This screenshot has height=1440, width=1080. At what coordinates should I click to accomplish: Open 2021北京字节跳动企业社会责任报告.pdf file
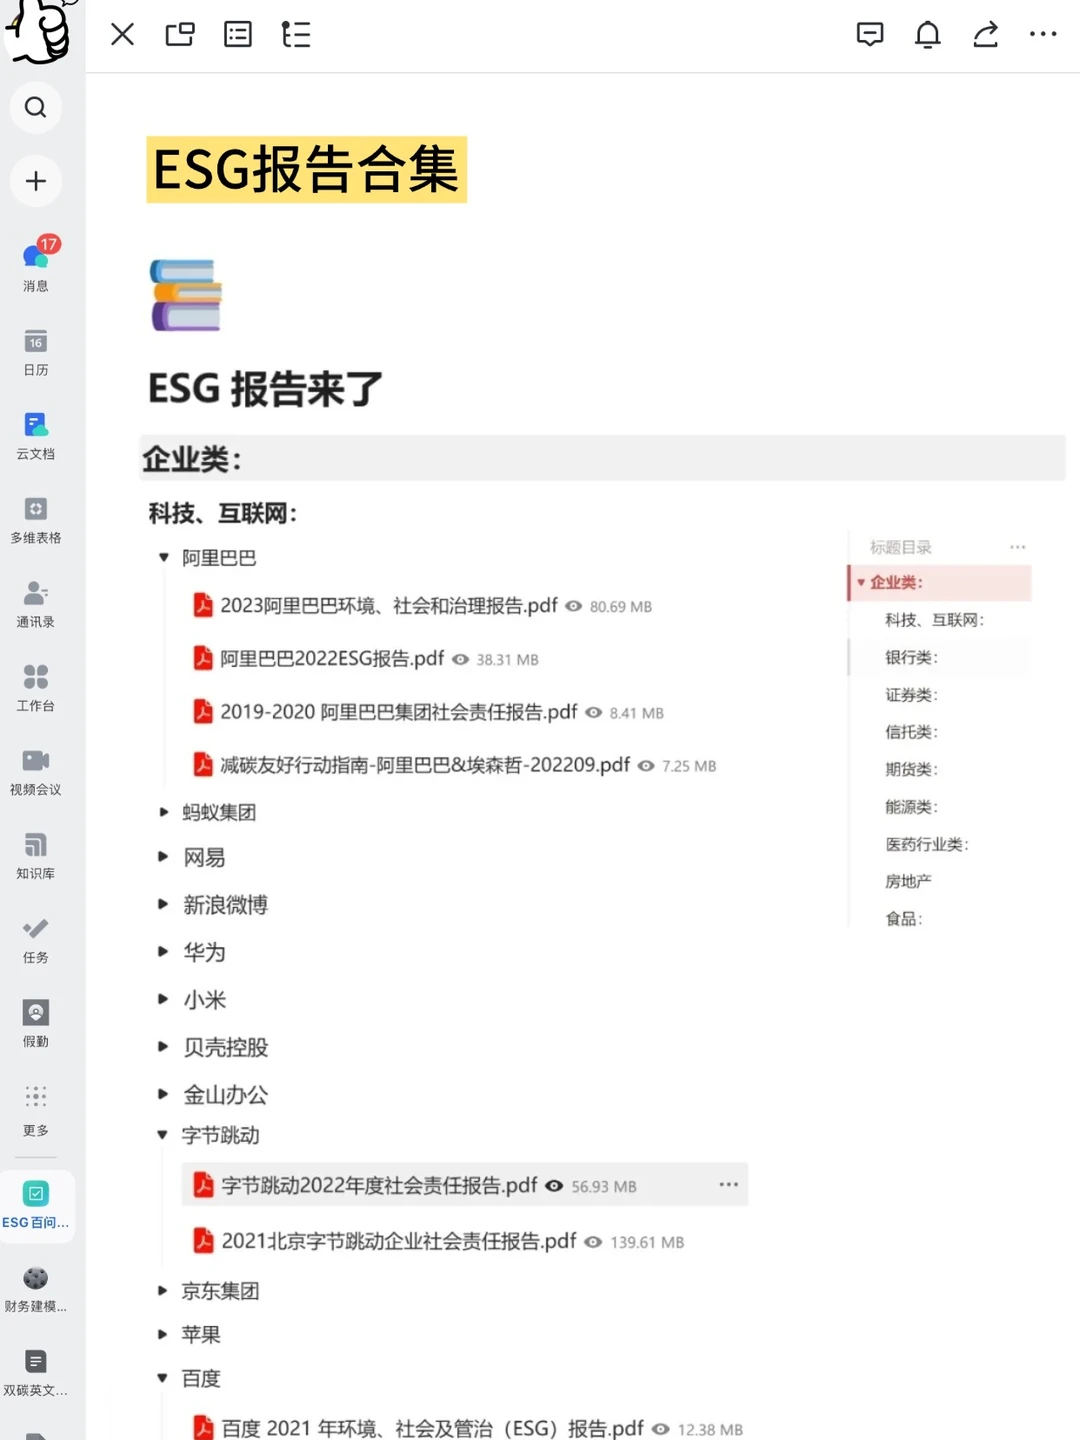click(x=399, y=1242)
